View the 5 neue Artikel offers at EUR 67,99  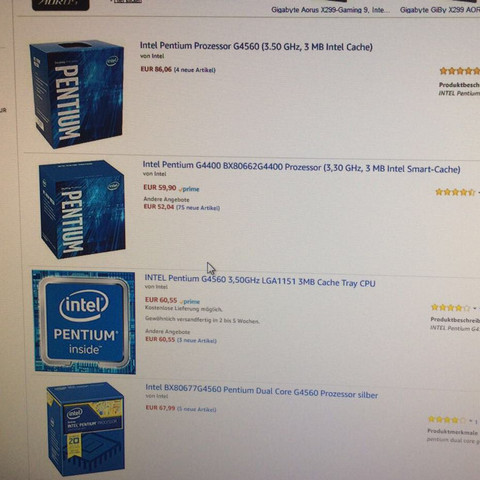click(x=196, y=409)
